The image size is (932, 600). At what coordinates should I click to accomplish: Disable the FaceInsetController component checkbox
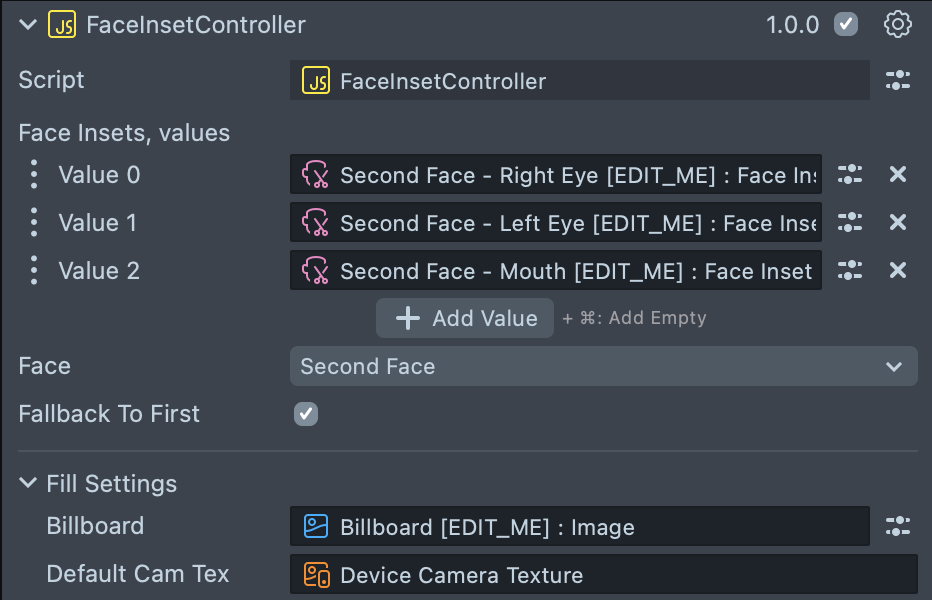click(x=846, y=25)
